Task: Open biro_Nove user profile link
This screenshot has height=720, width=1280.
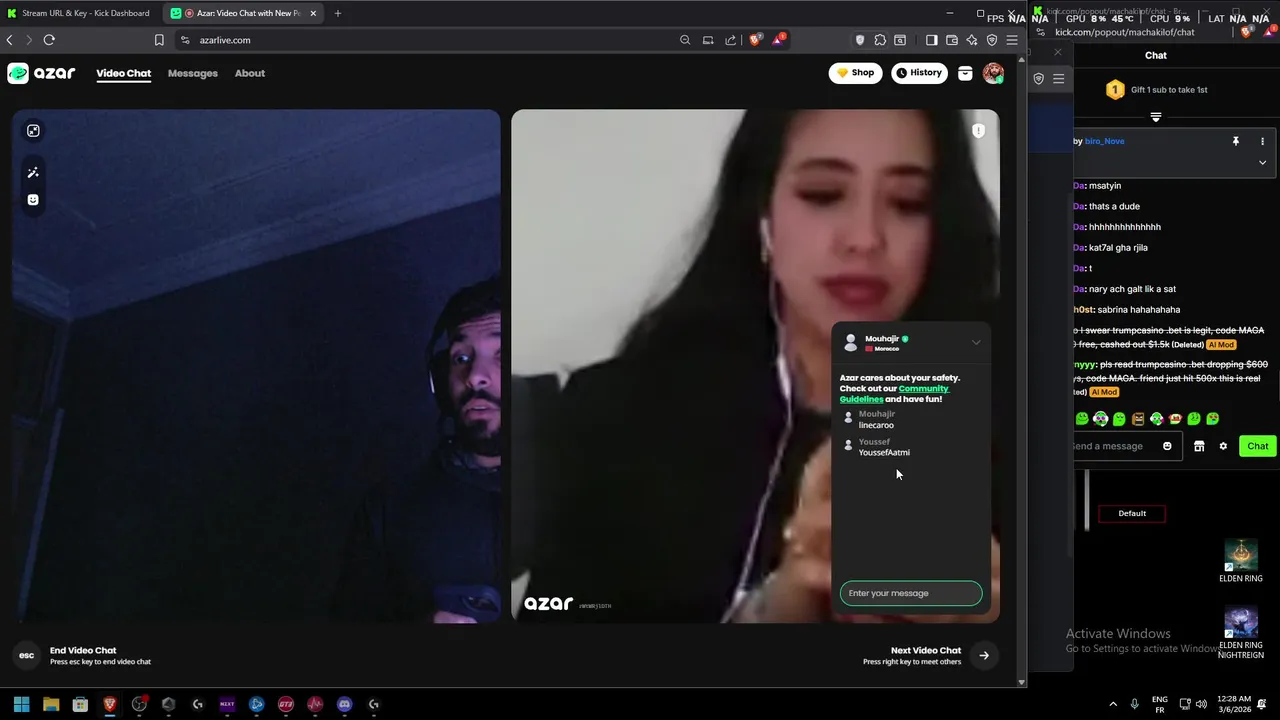Action: point(1105,141)
